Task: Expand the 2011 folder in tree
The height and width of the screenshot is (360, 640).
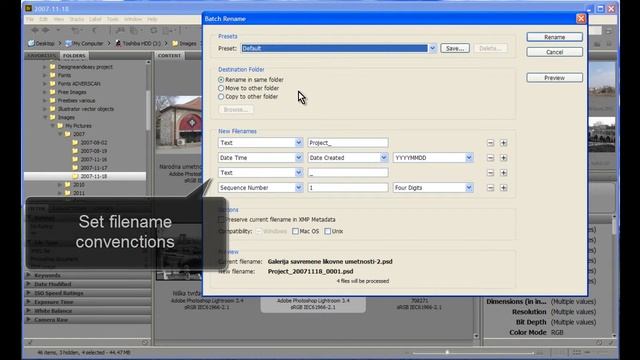Action: pos(60,193)
